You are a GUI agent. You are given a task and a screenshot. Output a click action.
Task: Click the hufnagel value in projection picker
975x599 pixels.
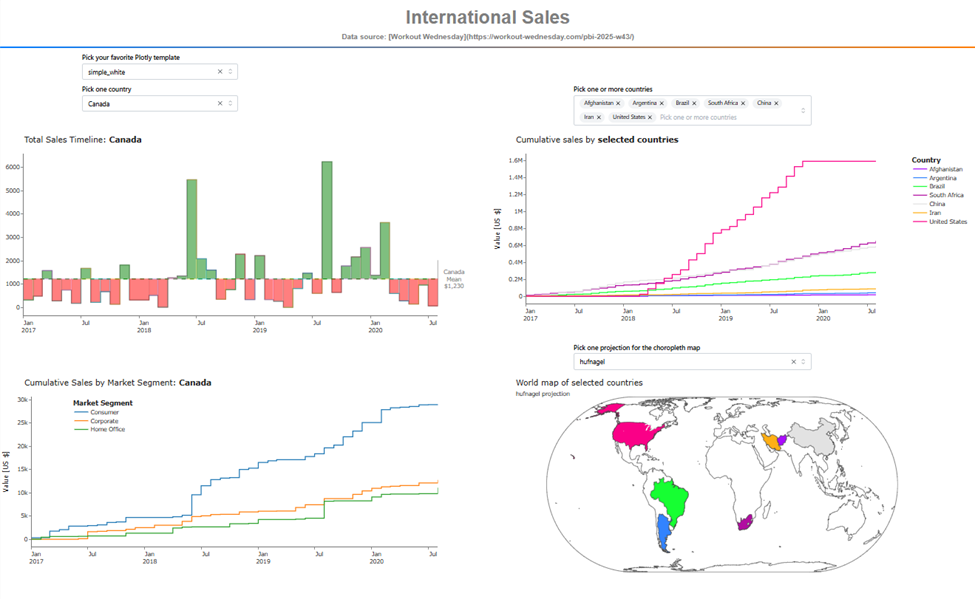pyautogui.click(x=592, y=362)
